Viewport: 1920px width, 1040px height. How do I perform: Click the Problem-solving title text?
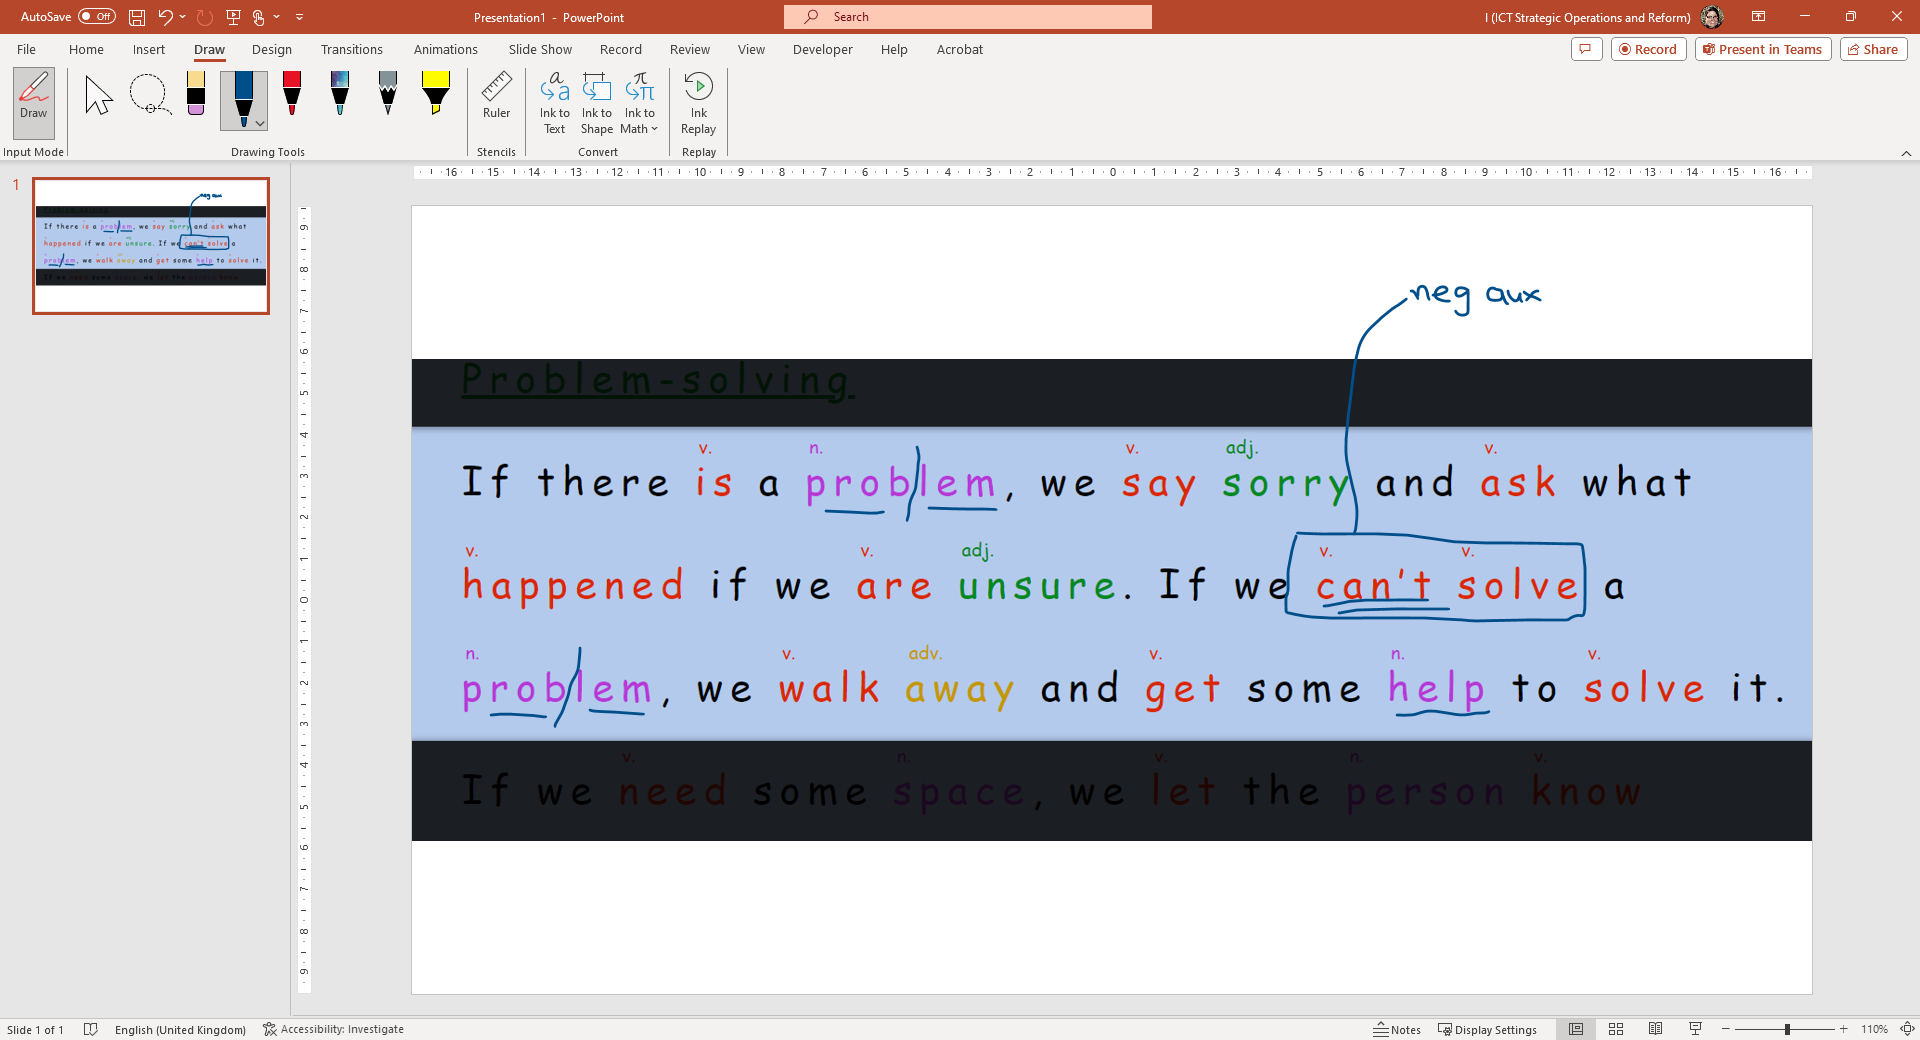pyautogui.click(x=657, y=380)
